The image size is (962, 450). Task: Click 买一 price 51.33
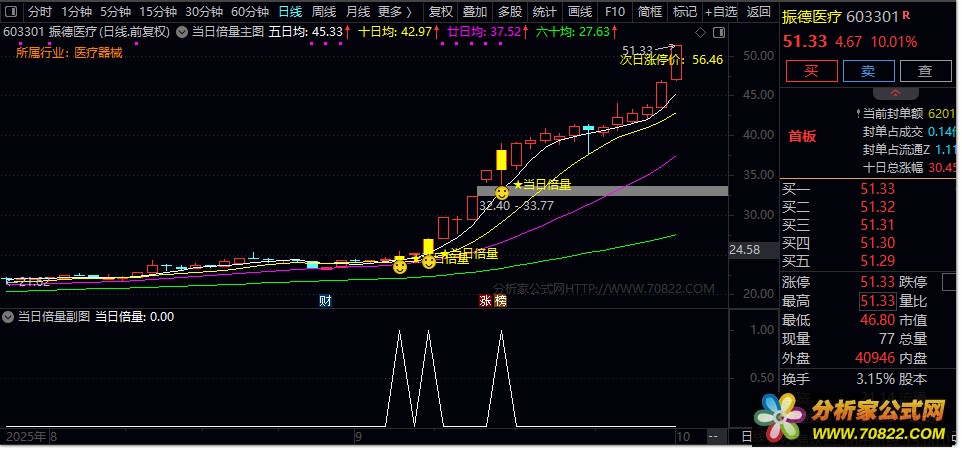[877, 189]
